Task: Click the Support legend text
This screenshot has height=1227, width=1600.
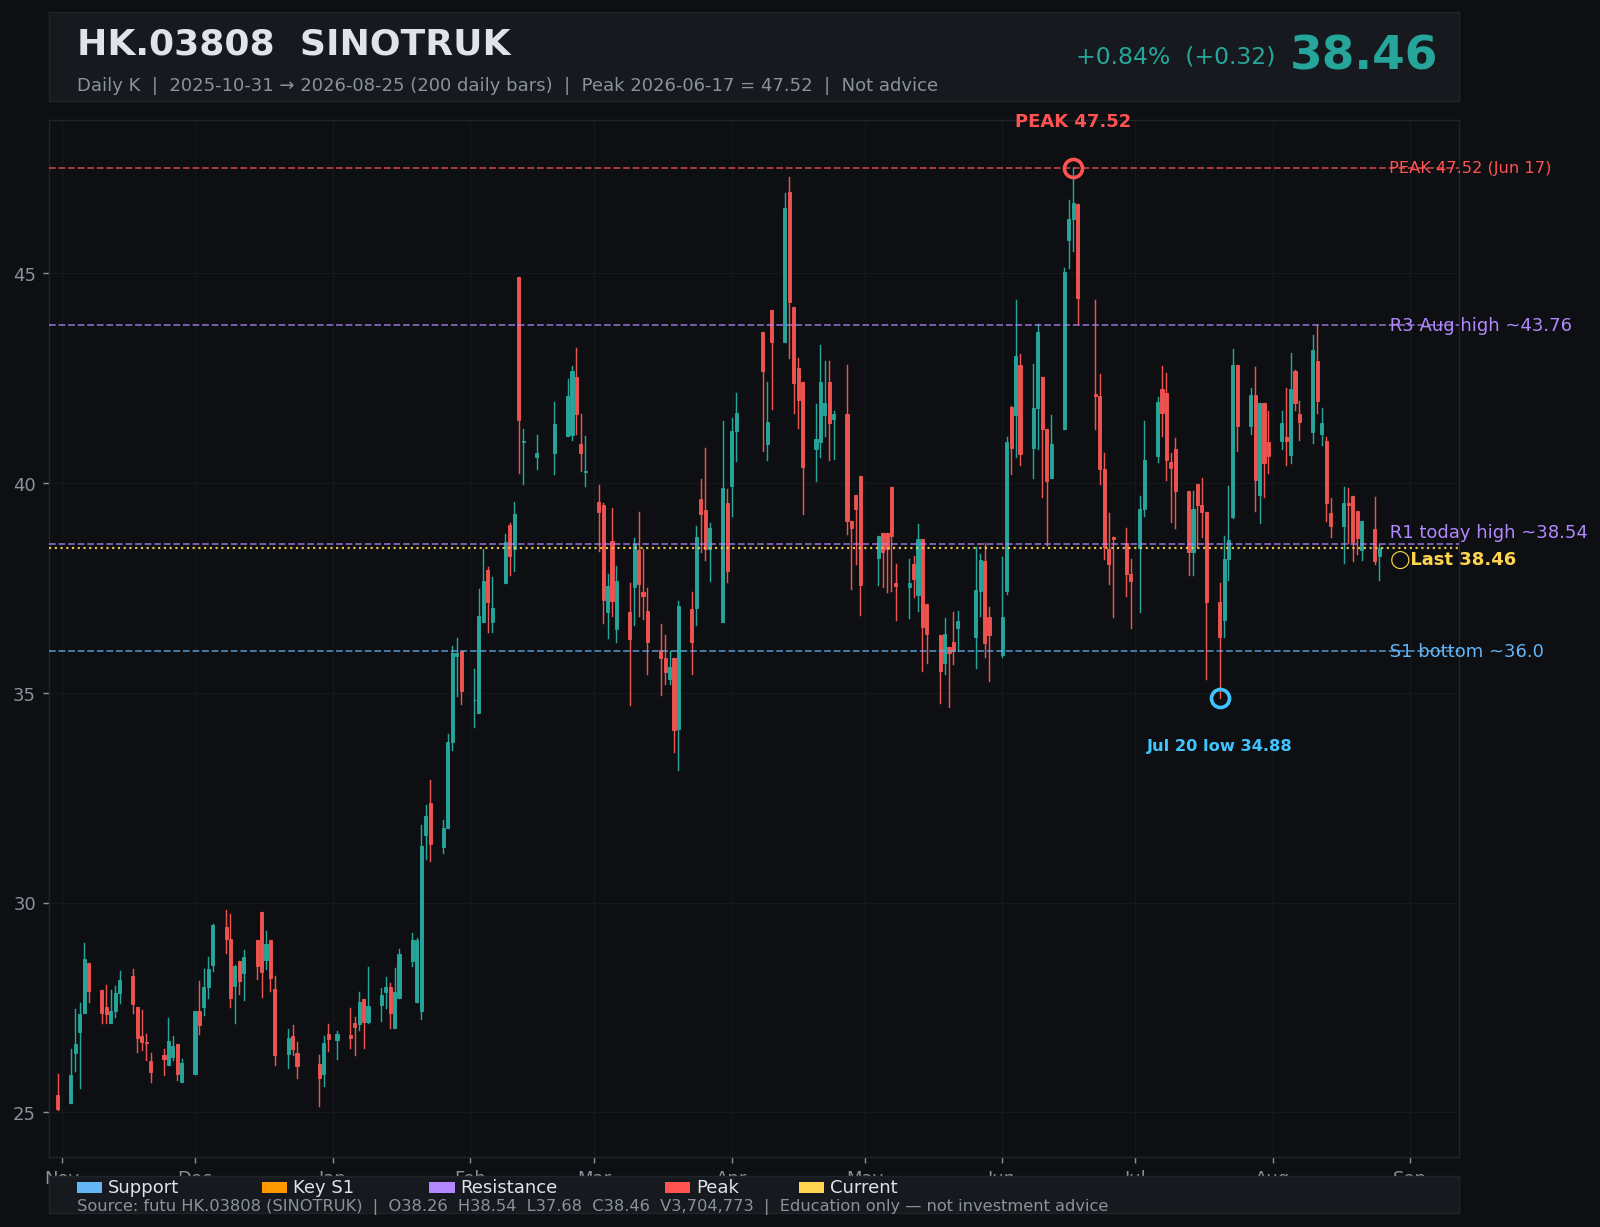Action: [x=143, y=1187]
